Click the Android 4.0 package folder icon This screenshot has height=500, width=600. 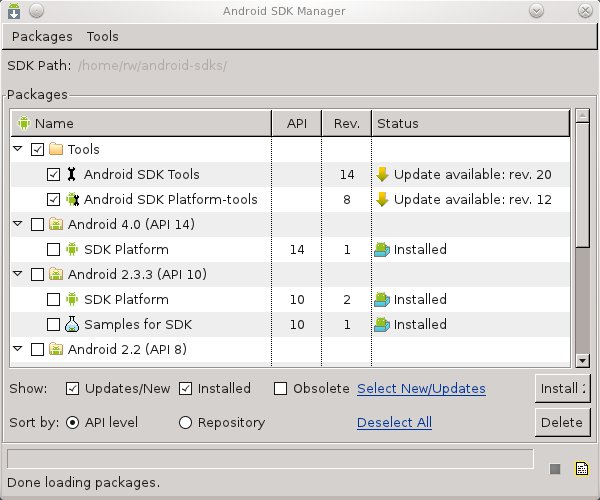(x=56, y=224)
